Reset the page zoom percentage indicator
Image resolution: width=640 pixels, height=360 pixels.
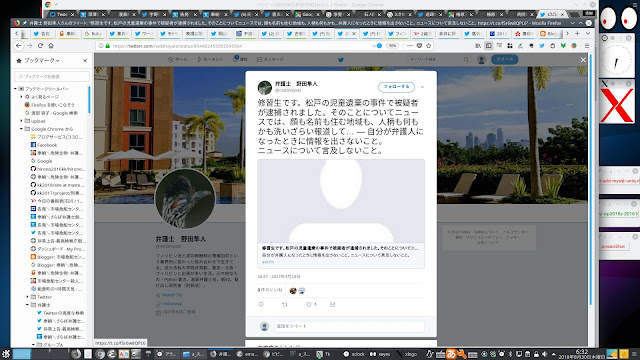[x=393, y=46]
